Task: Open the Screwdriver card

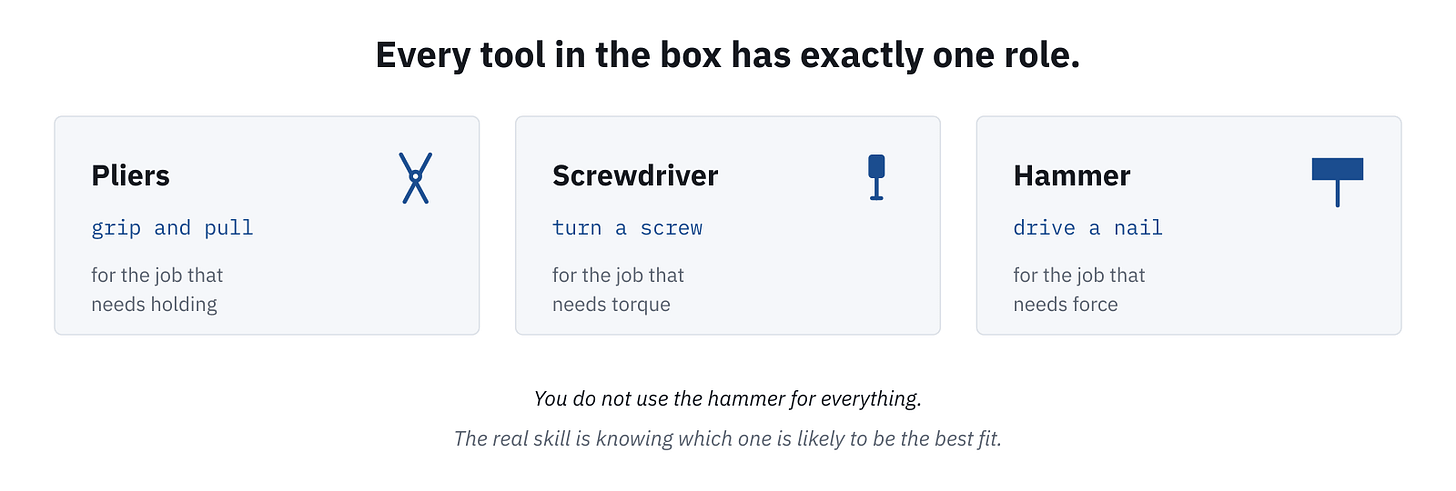Action: click(x=728, y=225)
